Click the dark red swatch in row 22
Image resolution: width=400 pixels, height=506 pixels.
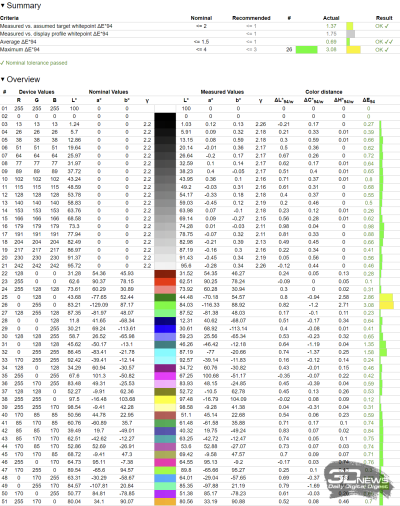point(165,274)
